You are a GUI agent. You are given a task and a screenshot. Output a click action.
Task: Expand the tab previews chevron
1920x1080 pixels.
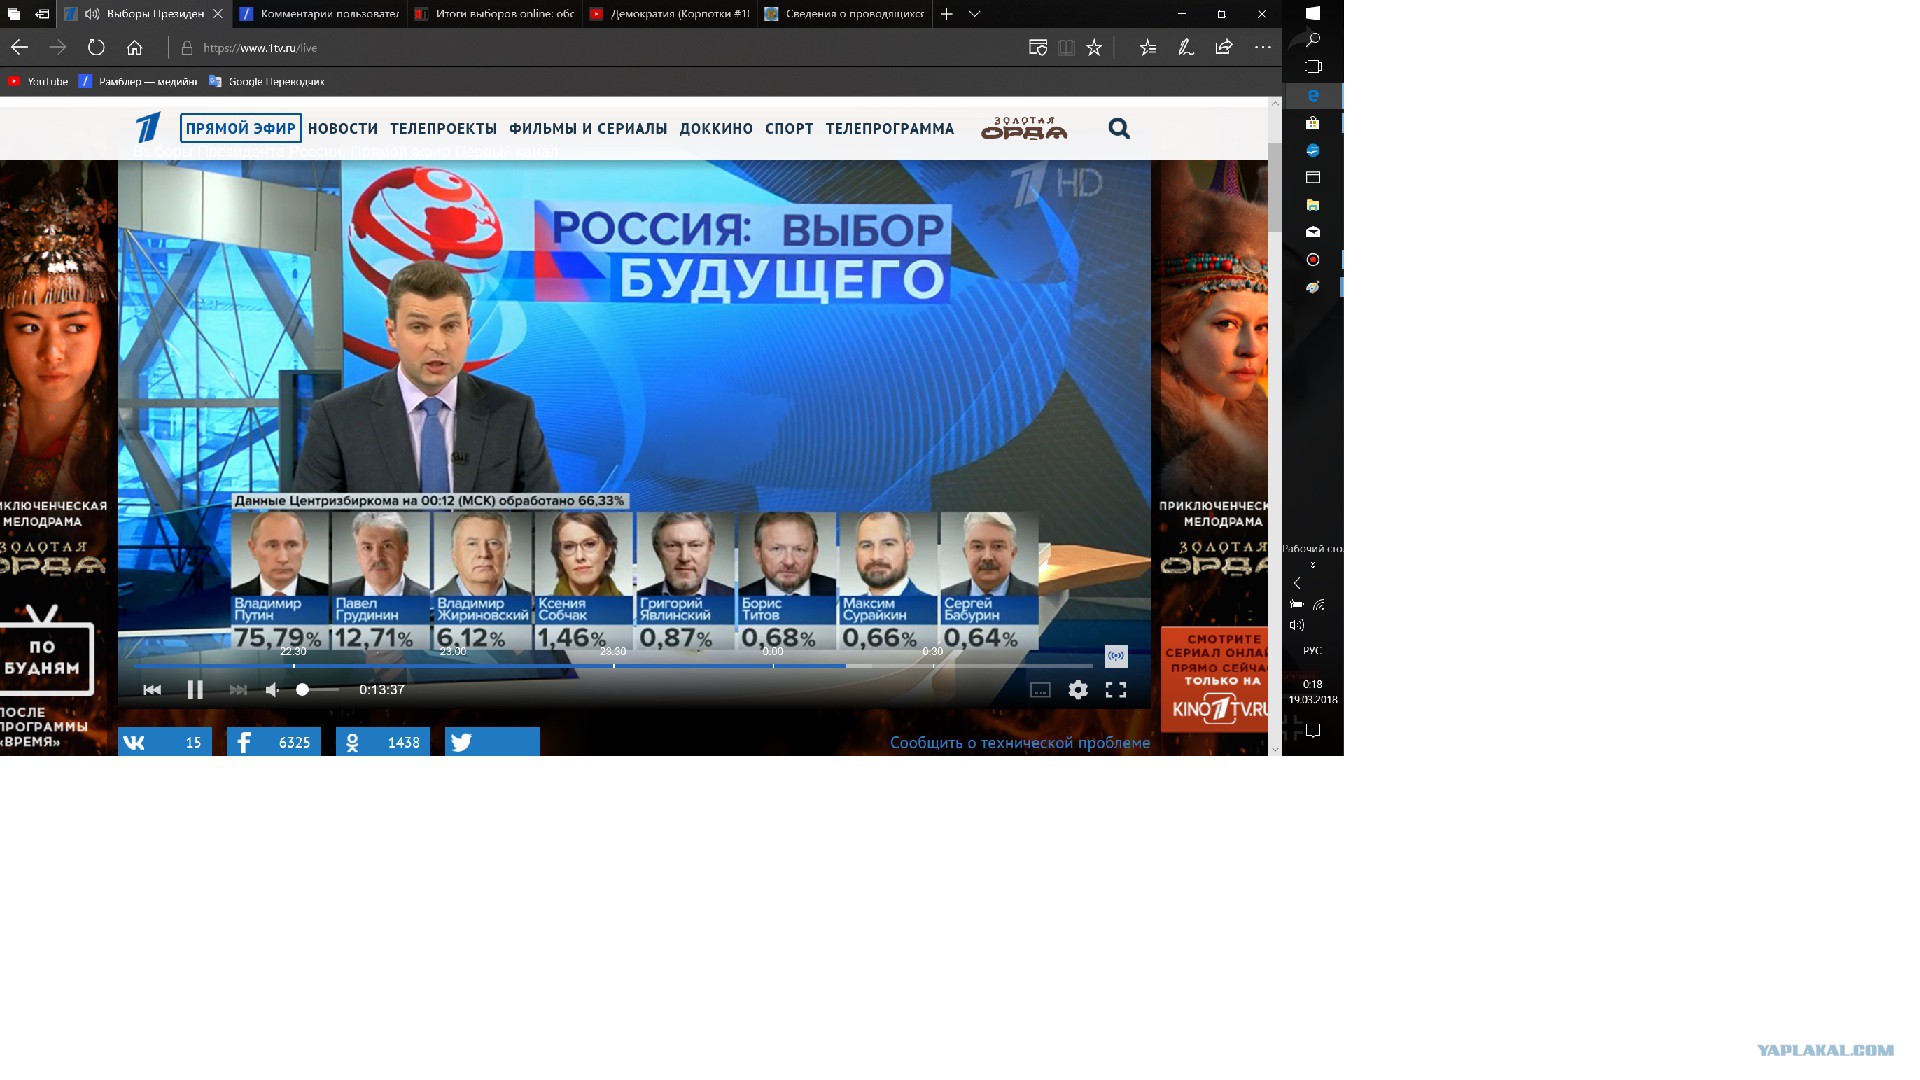point(974,14)
